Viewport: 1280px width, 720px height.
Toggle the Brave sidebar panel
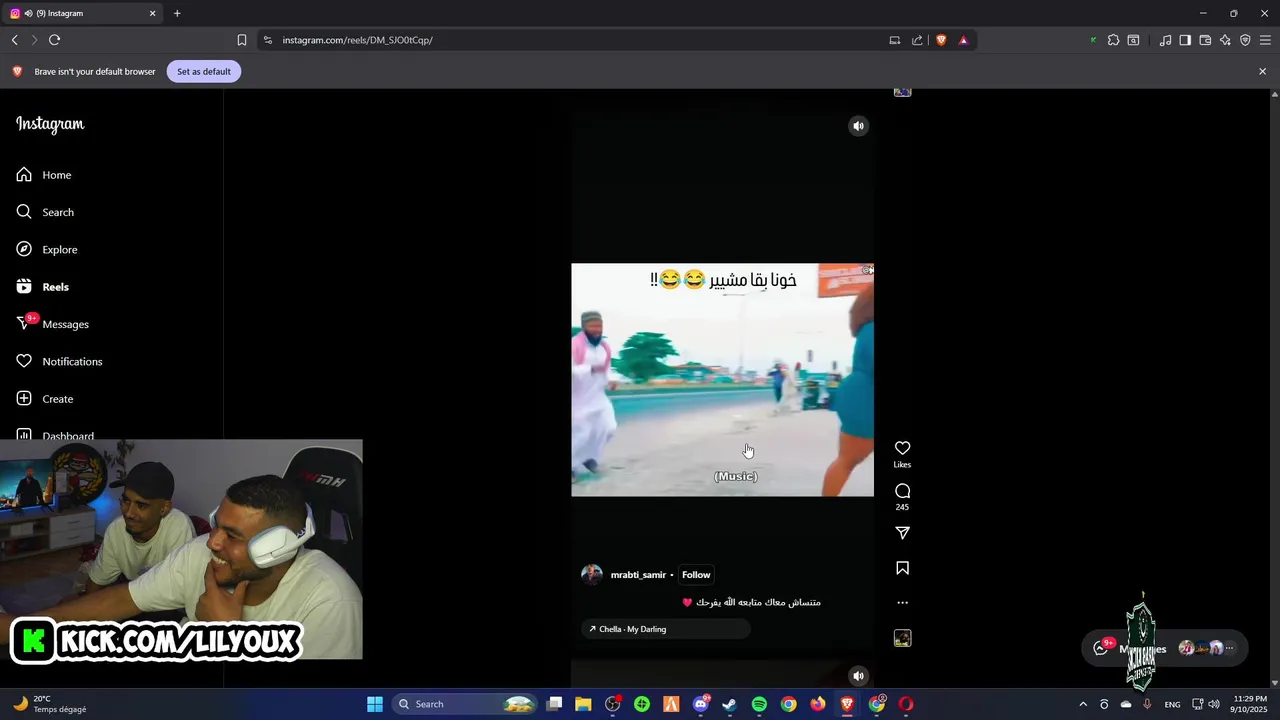(1185, 40)
